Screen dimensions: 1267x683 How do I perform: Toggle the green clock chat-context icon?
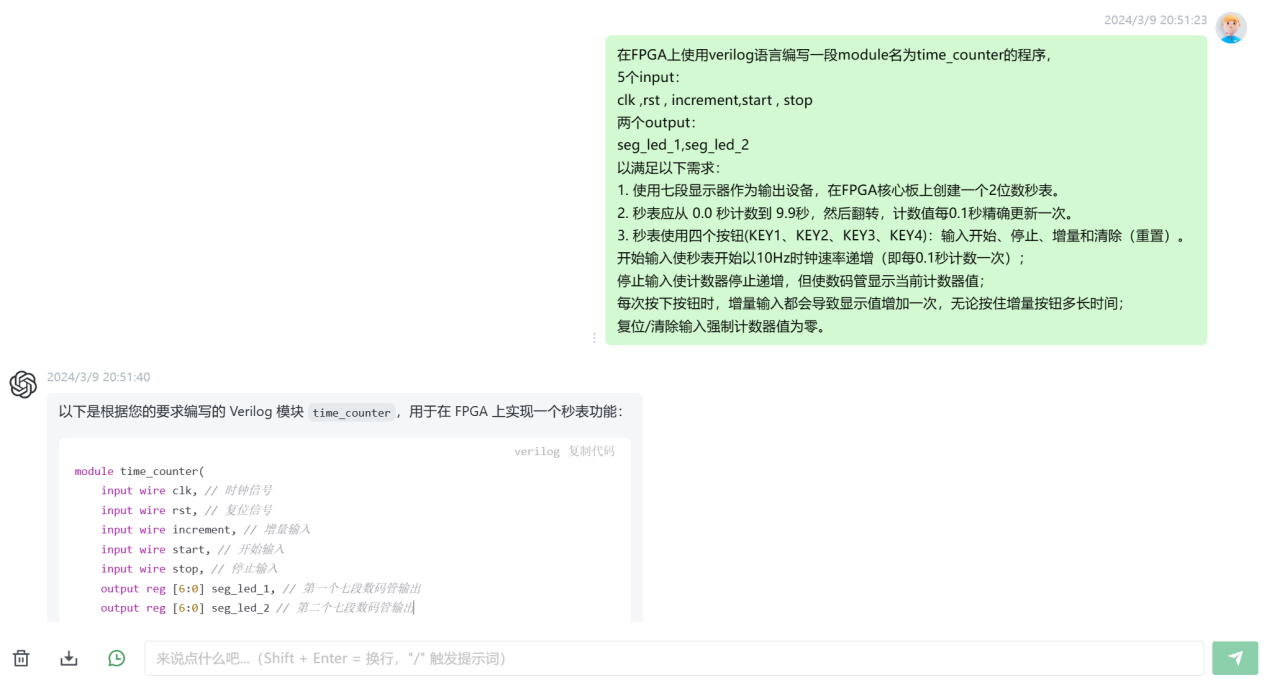[x=117, y=658]
